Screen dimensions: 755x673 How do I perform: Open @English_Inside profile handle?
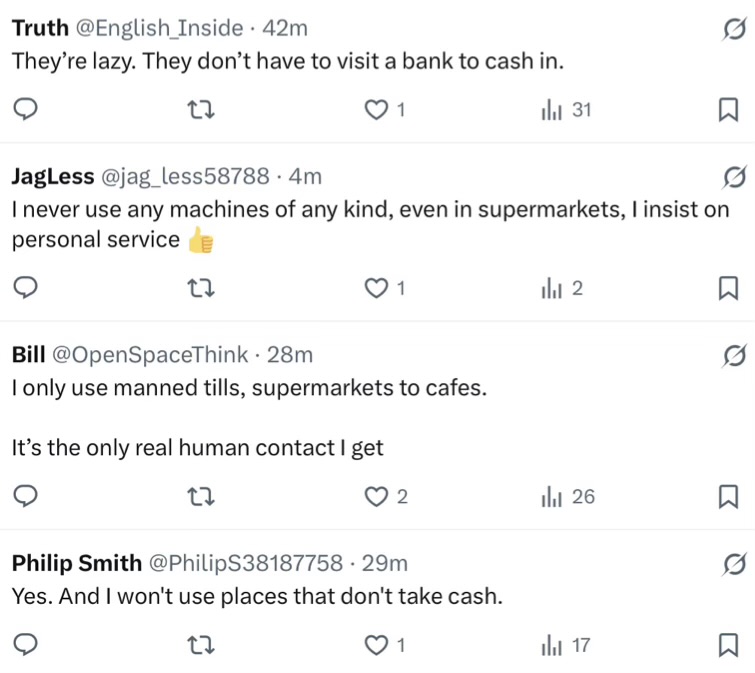(163, 30)
